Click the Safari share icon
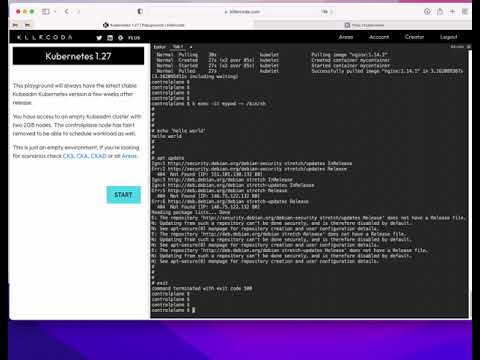This screenshot has width=480, height=360. 440,12
